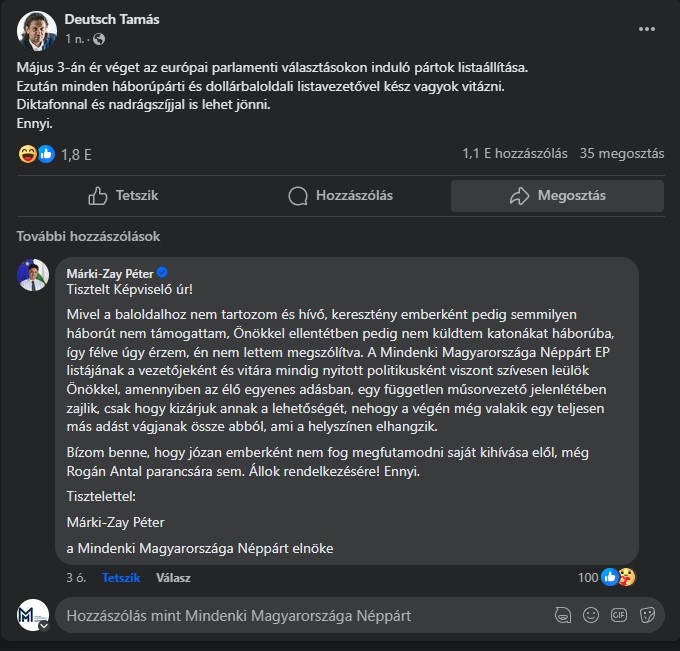Click the globe public-audience icon
The width and height of the screenshot is (680, 651).
tap(98, 40)
